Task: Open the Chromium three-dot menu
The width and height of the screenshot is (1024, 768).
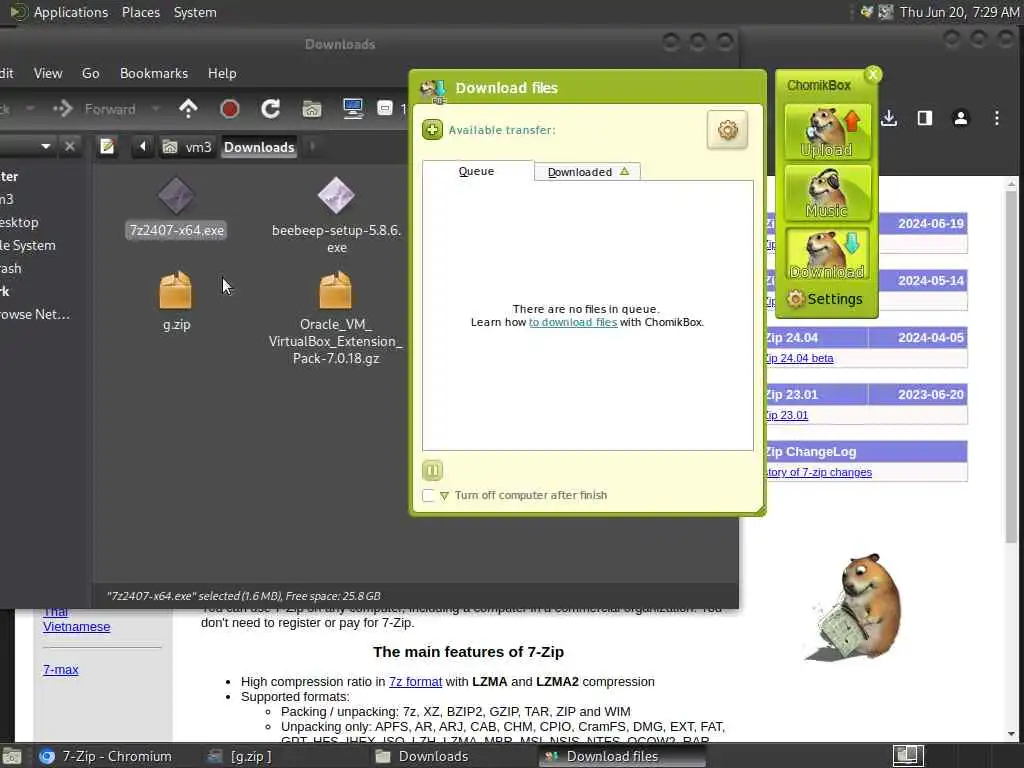Action: pyautogui.click(x=997, y=118)
